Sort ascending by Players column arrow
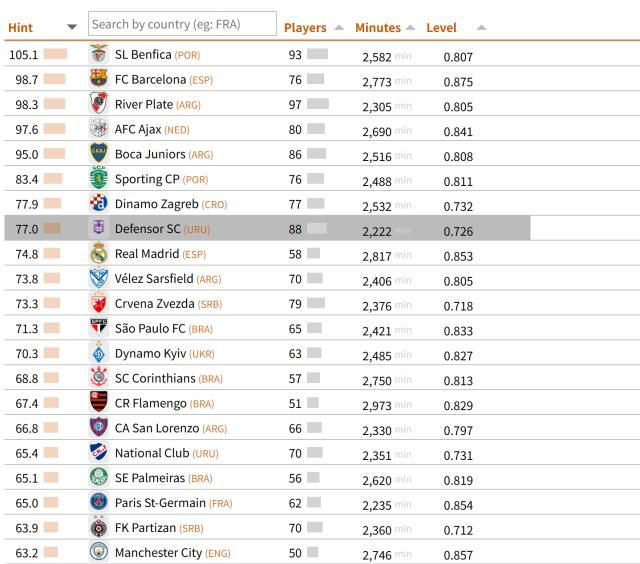 click(x=339, y=28)
